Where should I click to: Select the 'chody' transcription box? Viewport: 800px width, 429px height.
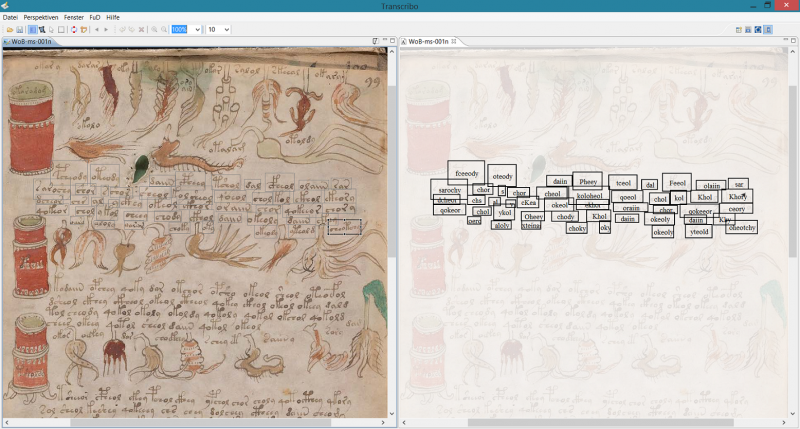(565, 216)
